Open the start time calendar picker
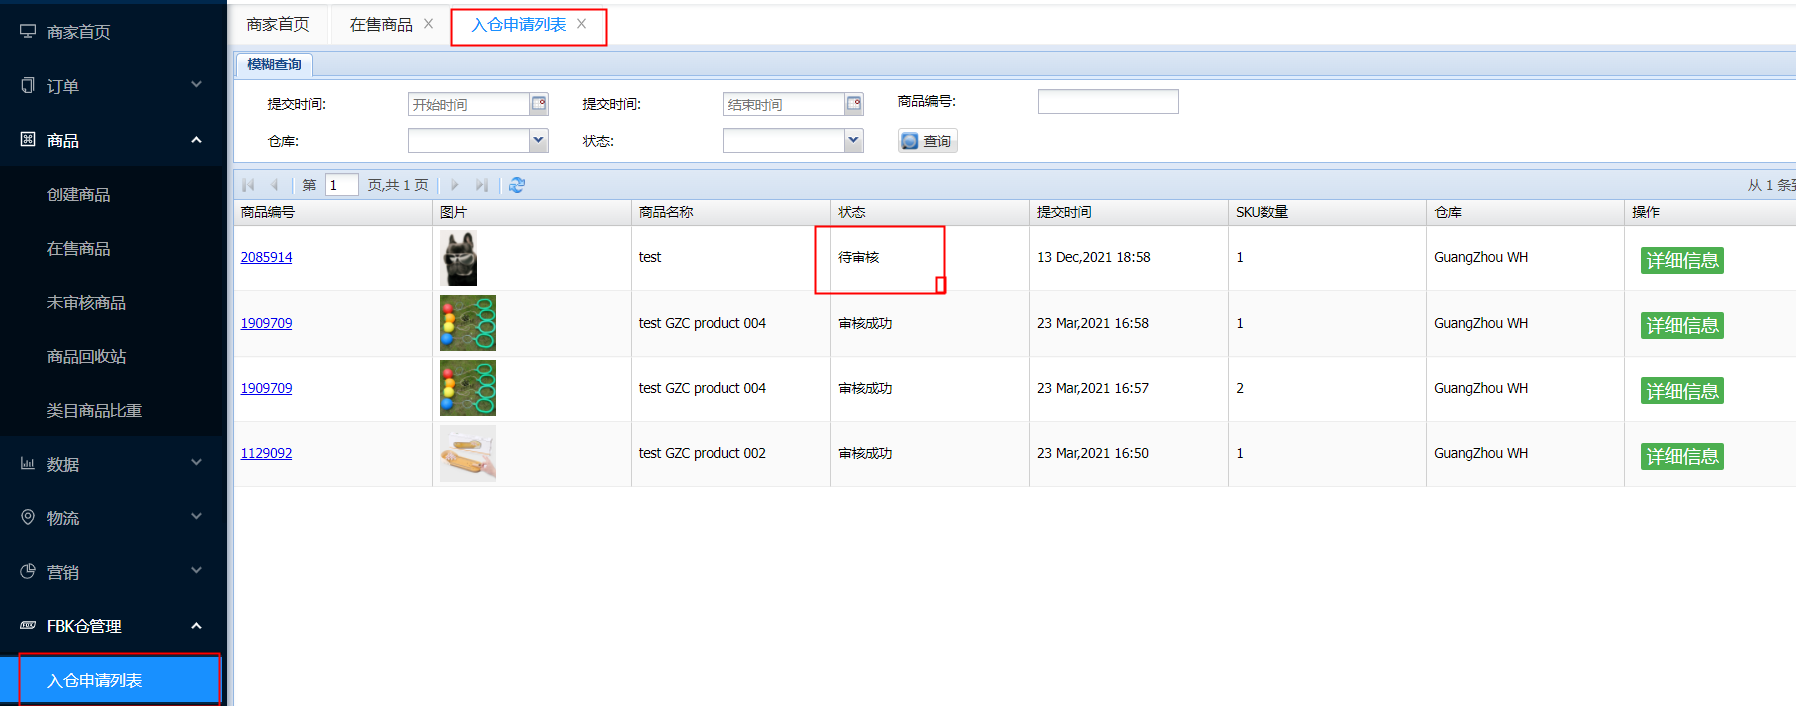This screenshot has height=706, width=1796. (539, 103)
